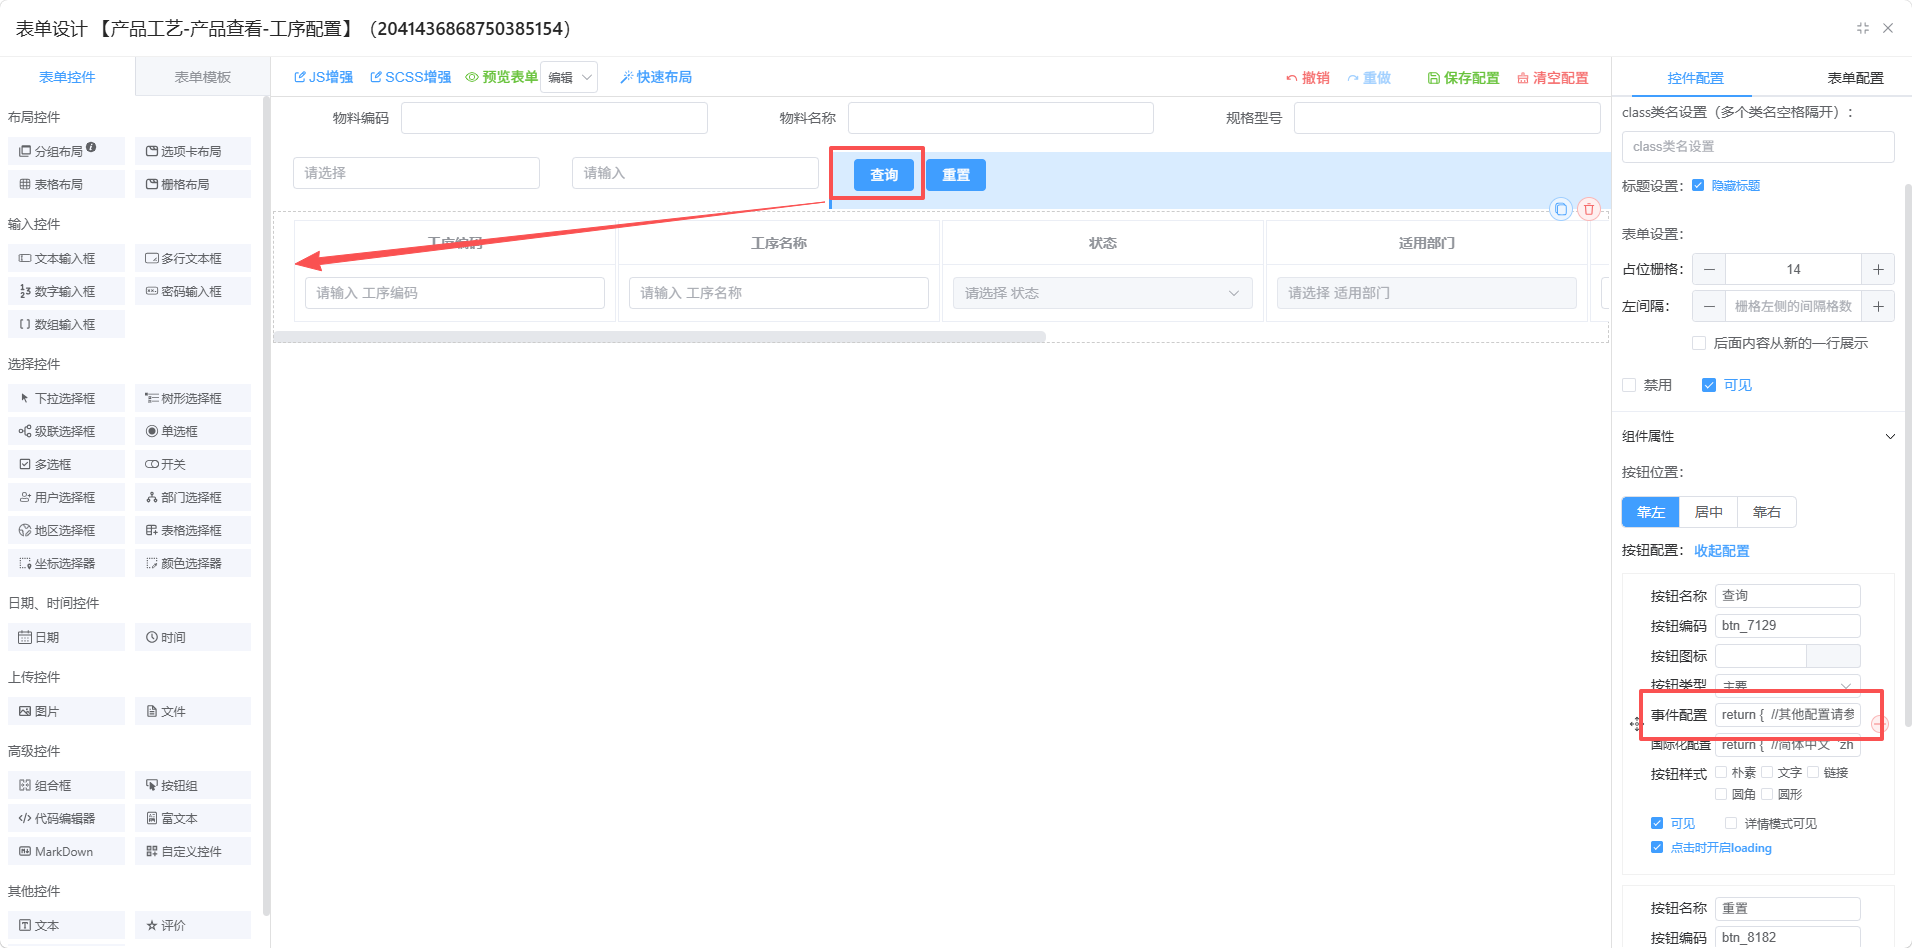Viewport: 1912px width, 948px height.
Task: Click the 收起配置 link
Action: [x=1721, y=551]
